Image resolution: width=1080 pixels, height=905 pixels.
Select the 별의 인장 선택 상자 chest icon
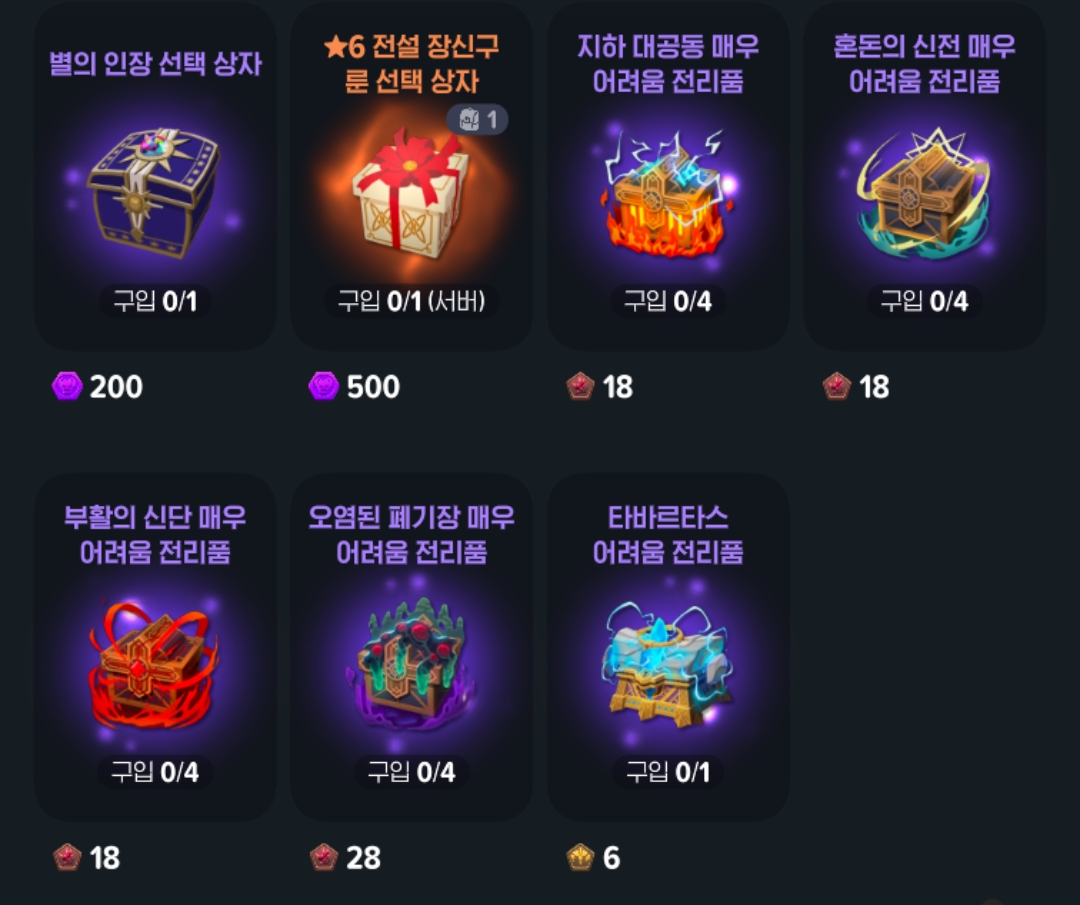(x=153, y=192)
